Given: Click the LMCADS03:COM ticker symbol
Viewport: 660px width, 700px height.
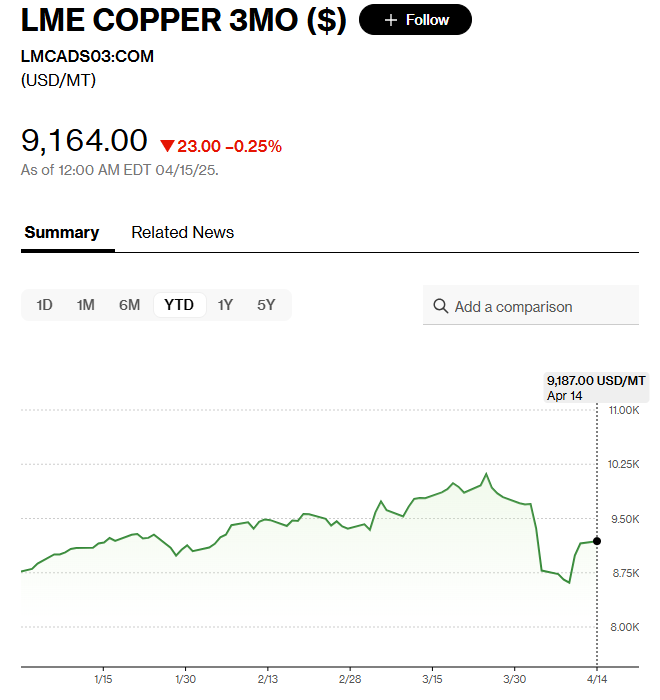Looking at the screenshot, I should (x=88, y=56).
